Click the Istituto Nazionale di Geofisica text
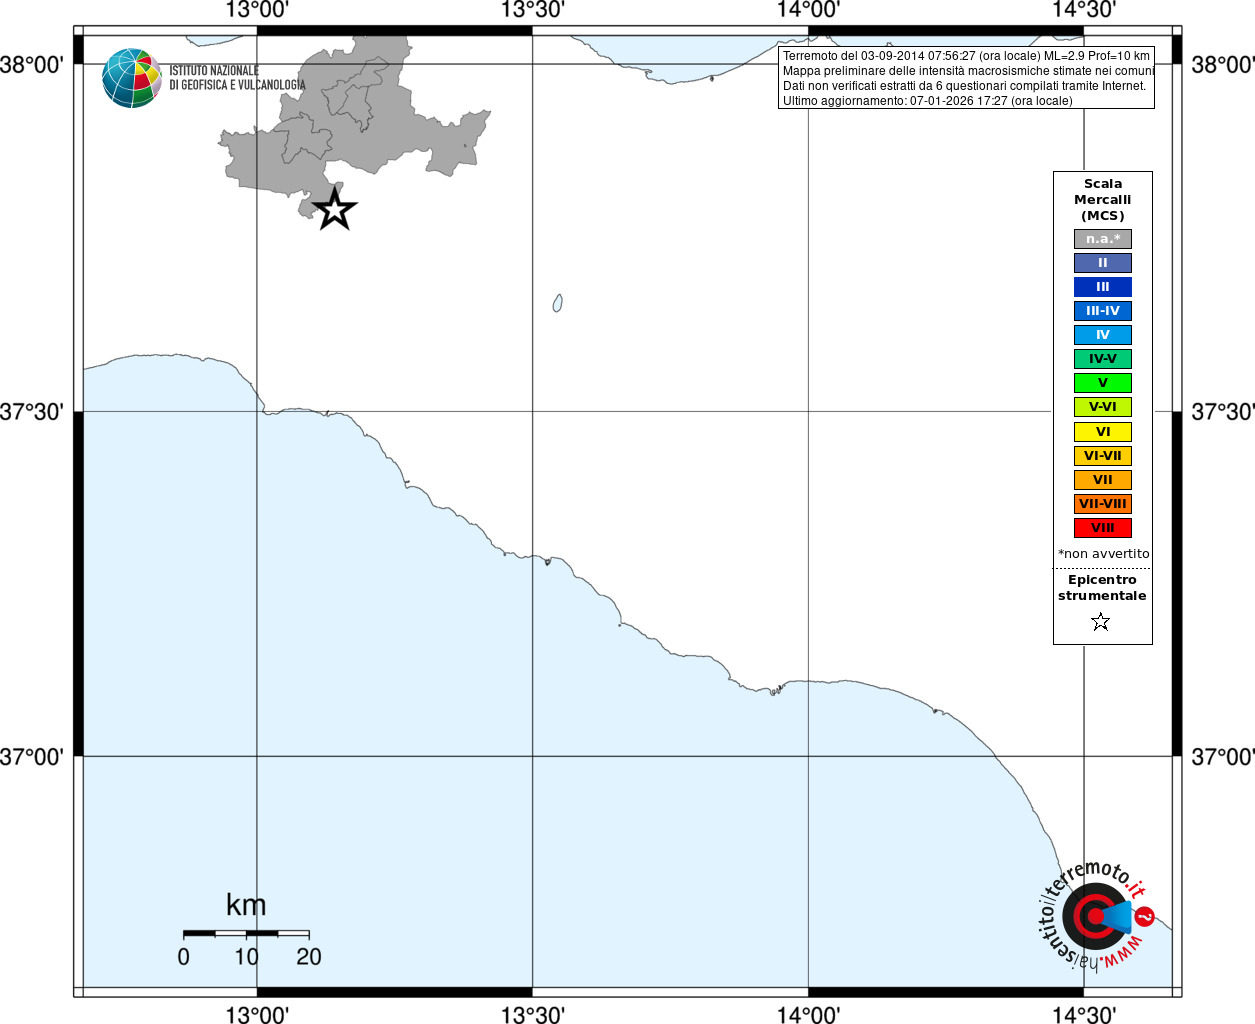Image resolution: width=1255 pixels, height=1024 pixels. 237,78
